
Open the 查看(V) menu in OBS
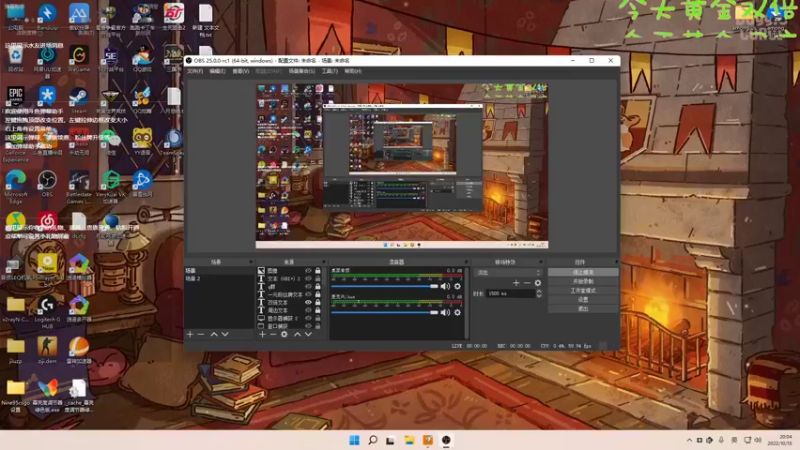241,71
